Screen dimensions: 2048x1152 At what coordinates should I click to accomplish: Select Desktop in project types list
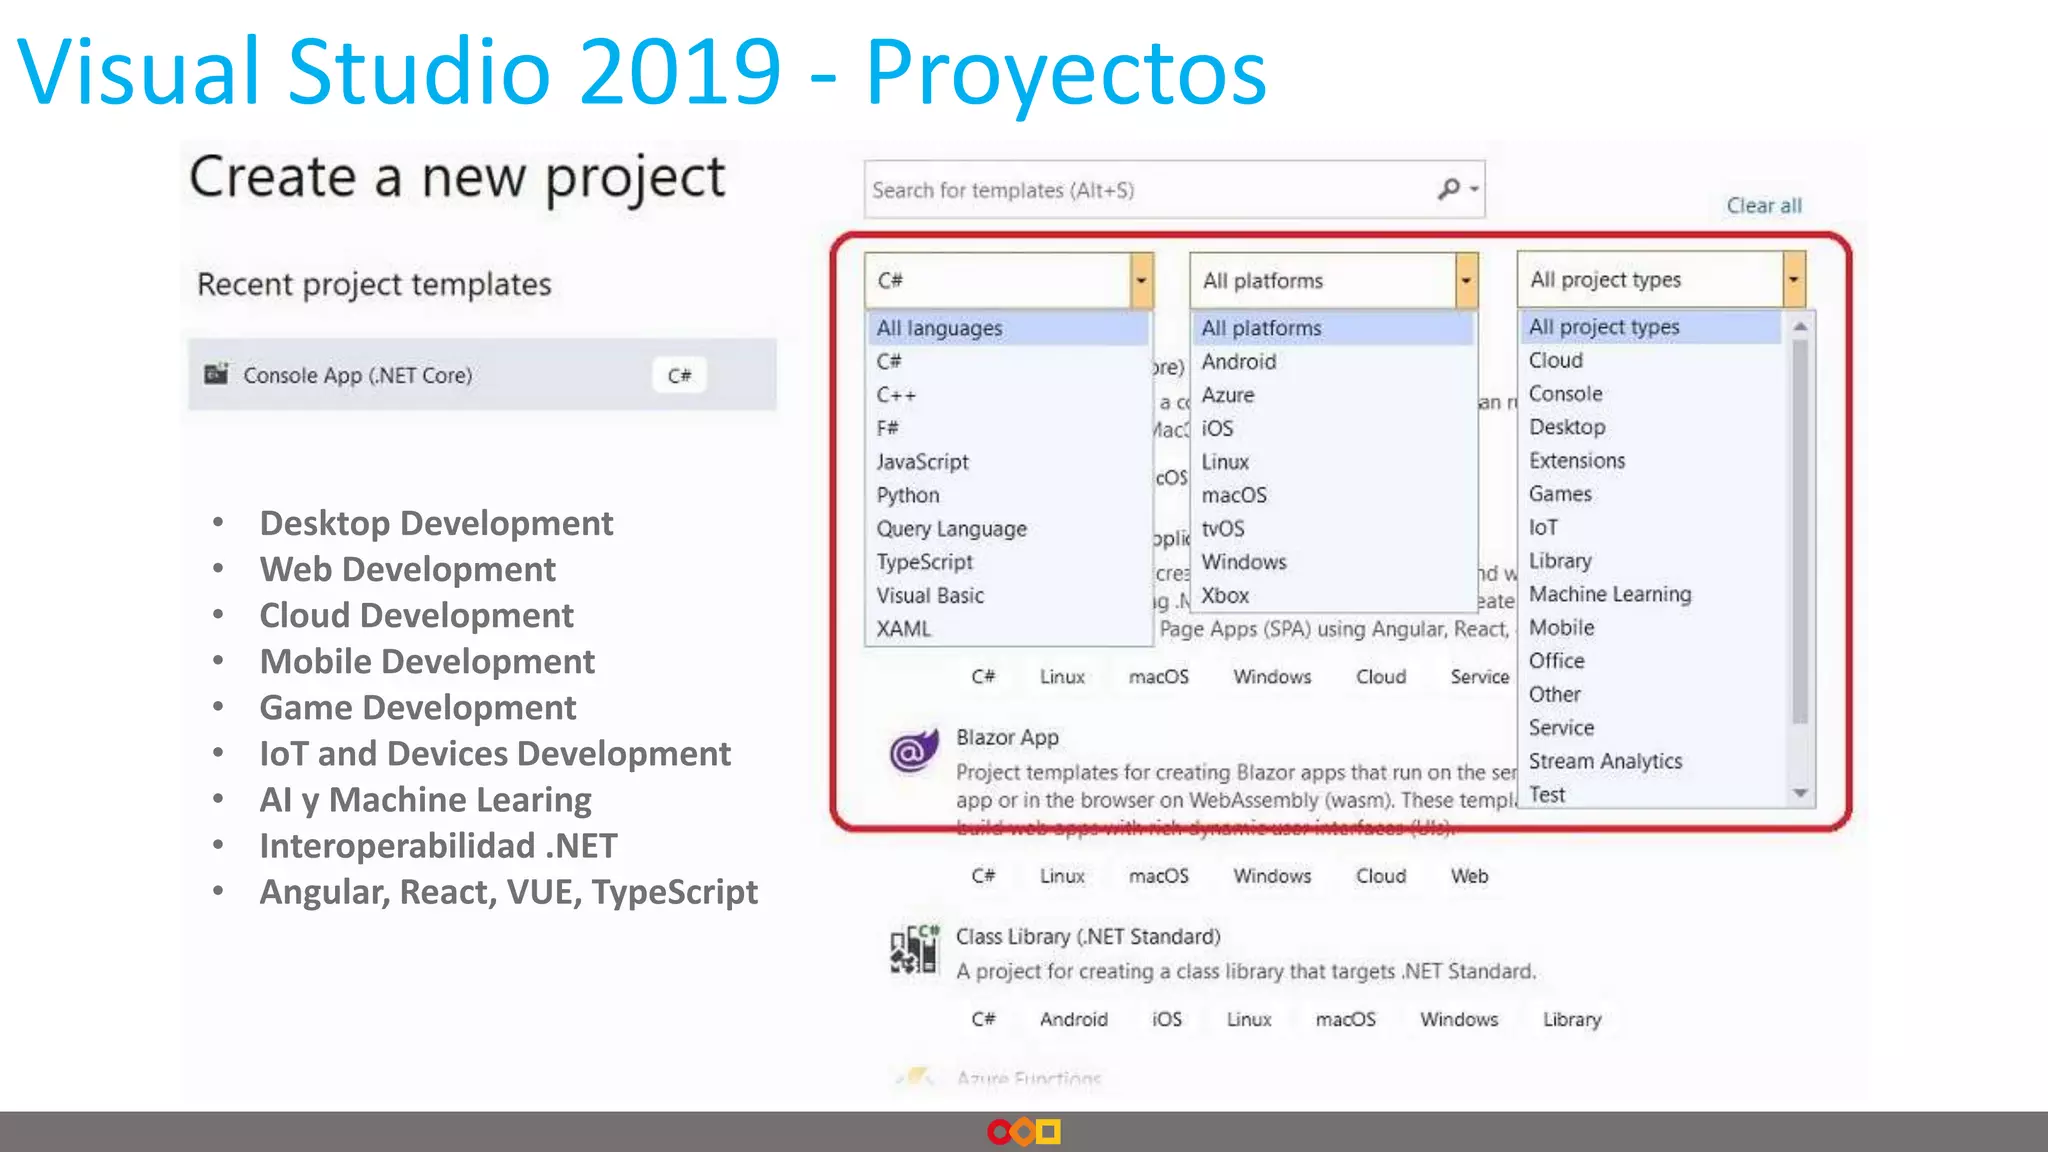[1651, 427]
